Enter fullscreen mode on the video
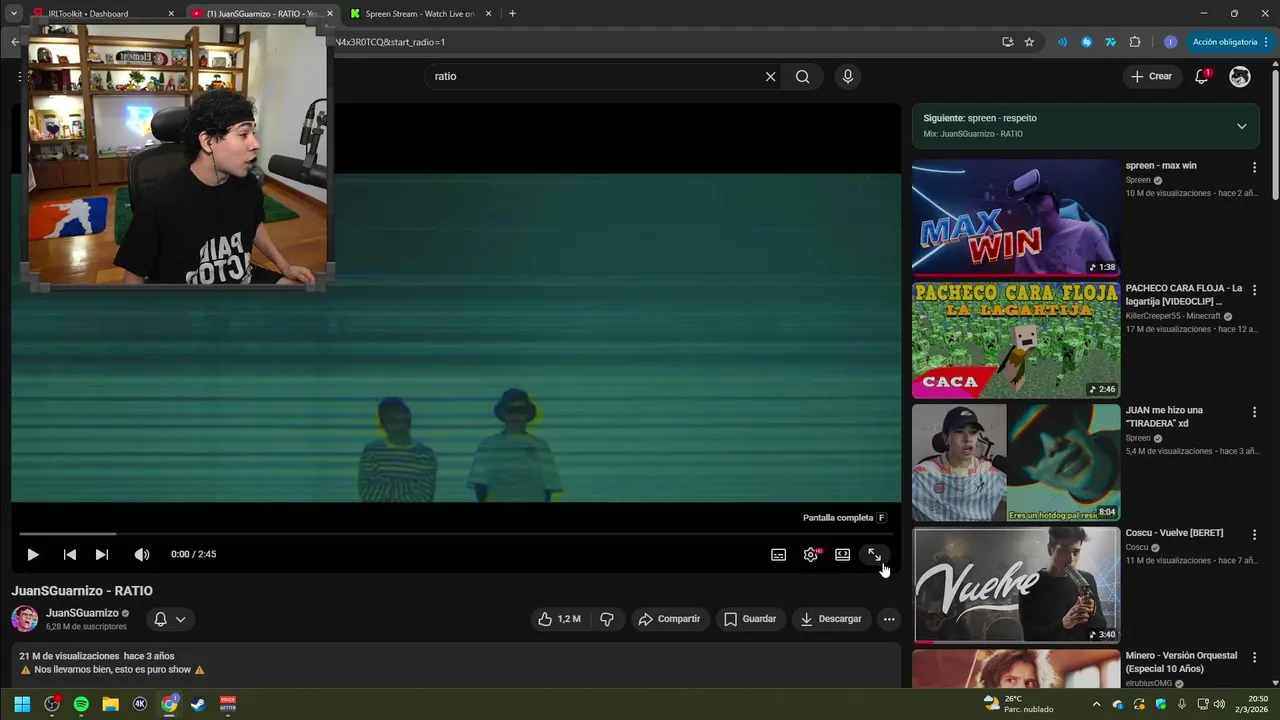Viewport: 1280px width, 720px height. coord(874,555)
